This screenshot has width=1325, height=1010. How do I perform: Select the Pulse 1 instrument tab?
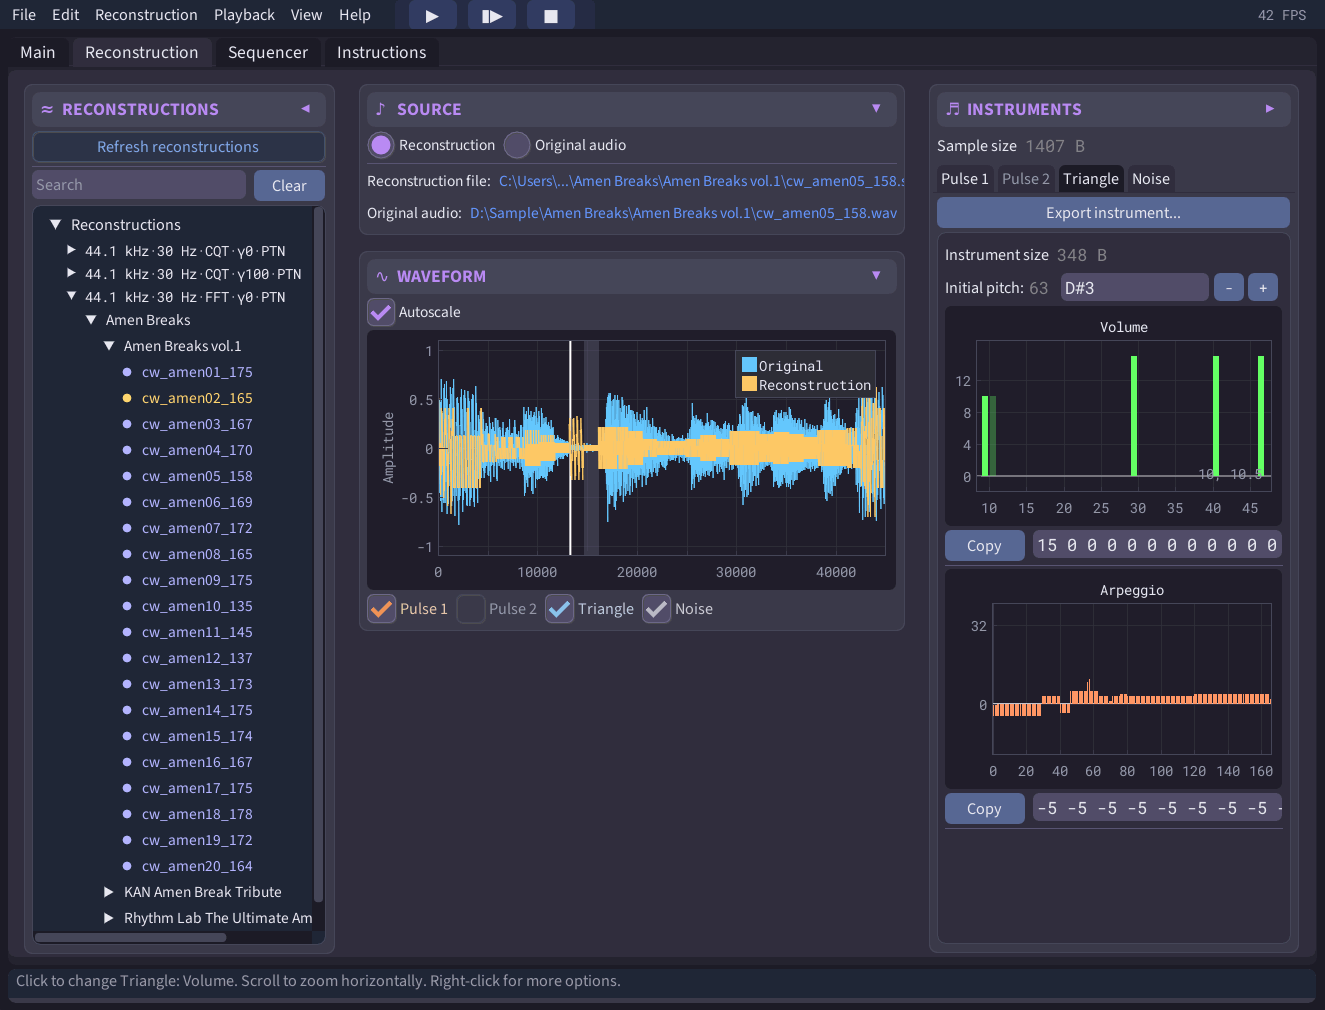[x=965, y=179]
